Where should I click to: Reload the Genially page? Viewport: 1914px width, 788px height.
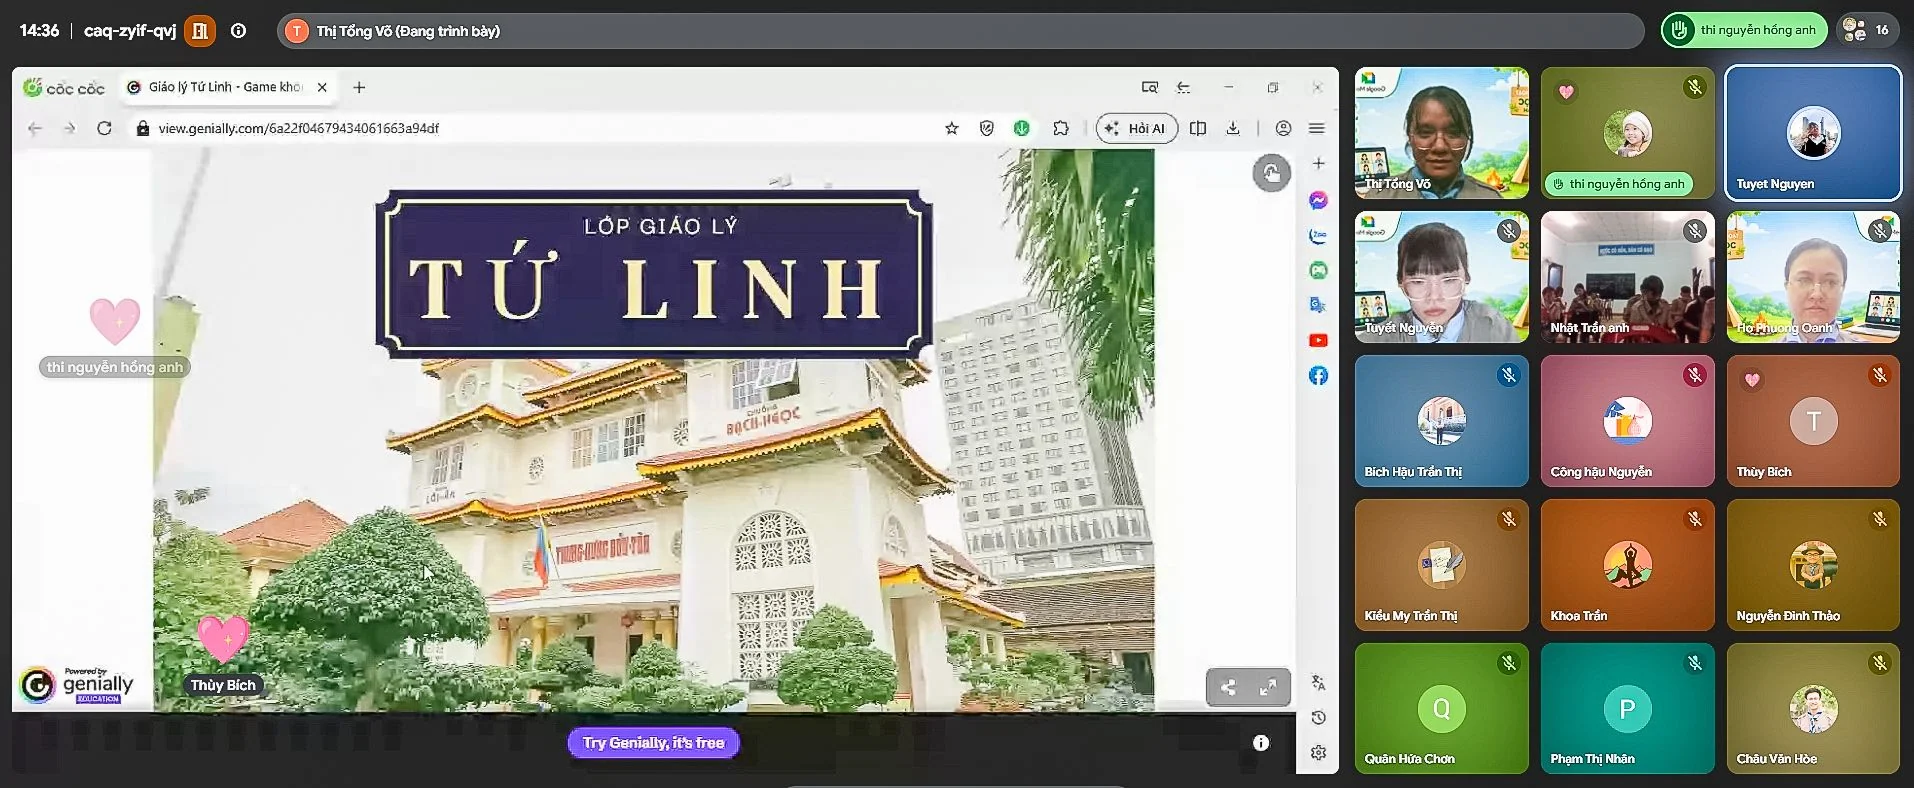tap(104, 128)
